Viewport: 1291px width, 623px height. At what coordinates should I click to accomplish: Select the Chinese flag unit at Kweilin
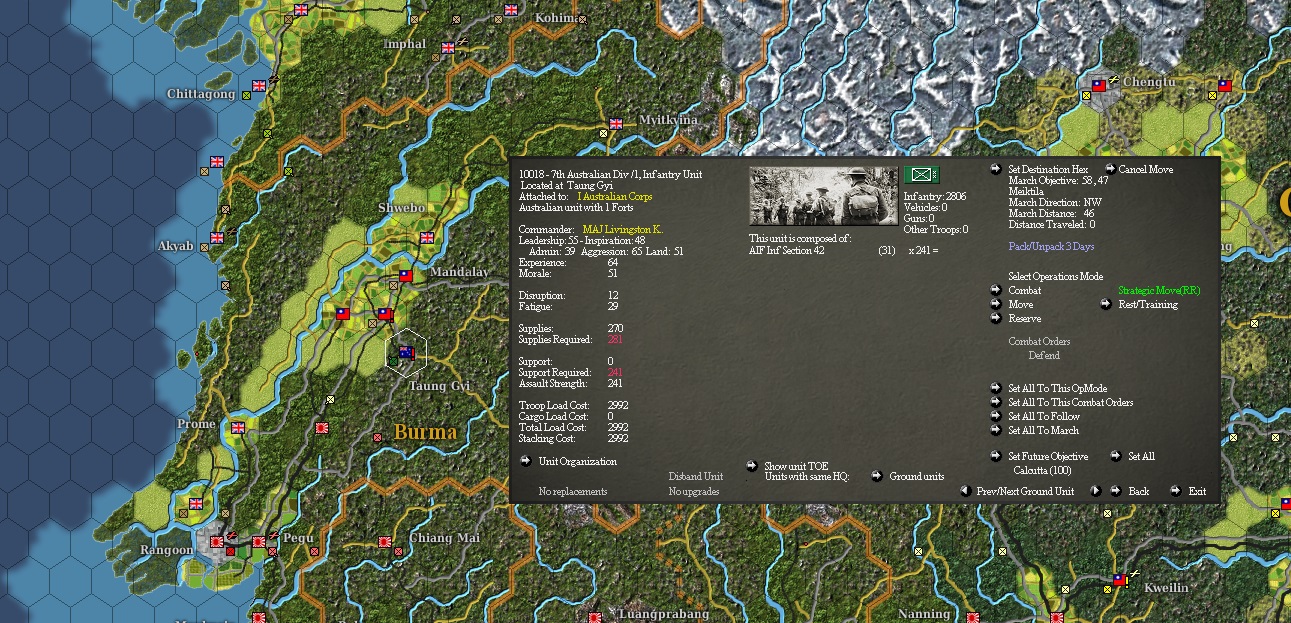pos(1120,580)
